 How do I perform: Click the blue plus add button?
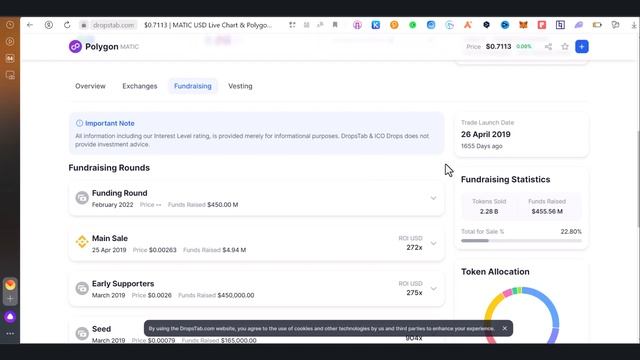[582, 47]
